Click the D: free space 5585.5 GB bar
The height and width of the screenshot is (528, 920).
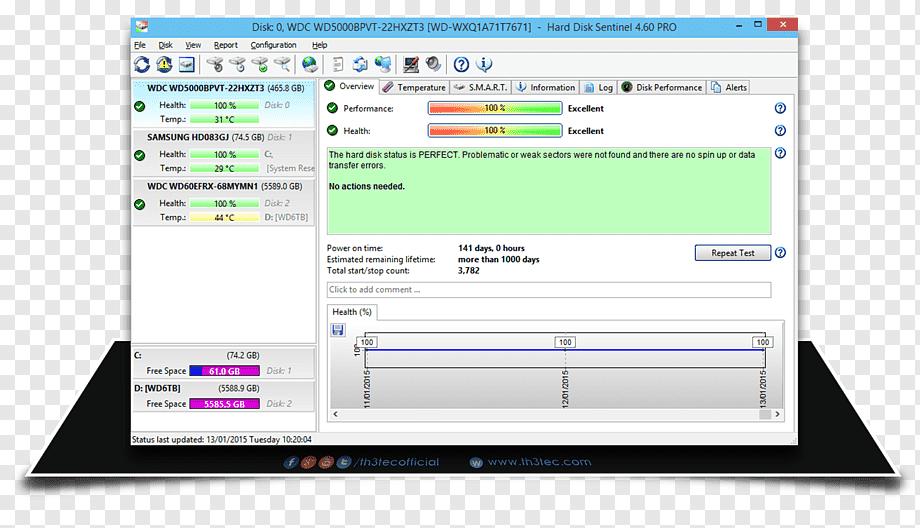point(224,404)
